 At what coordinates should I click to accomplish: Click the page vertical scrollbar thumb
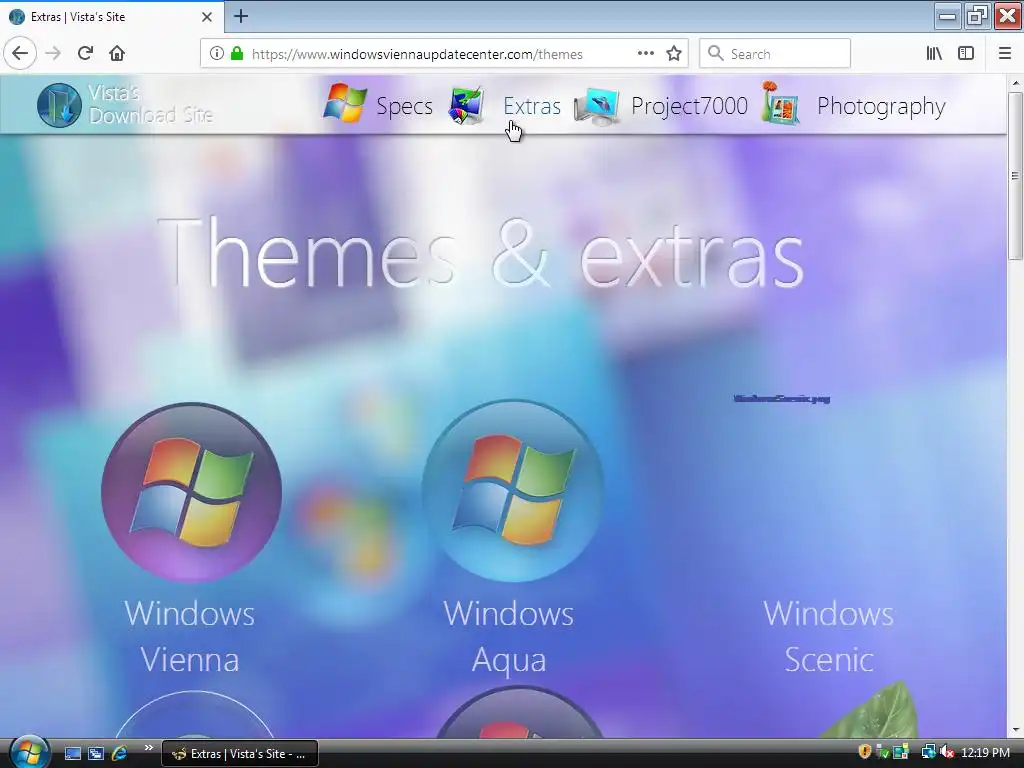[1015, 176]
